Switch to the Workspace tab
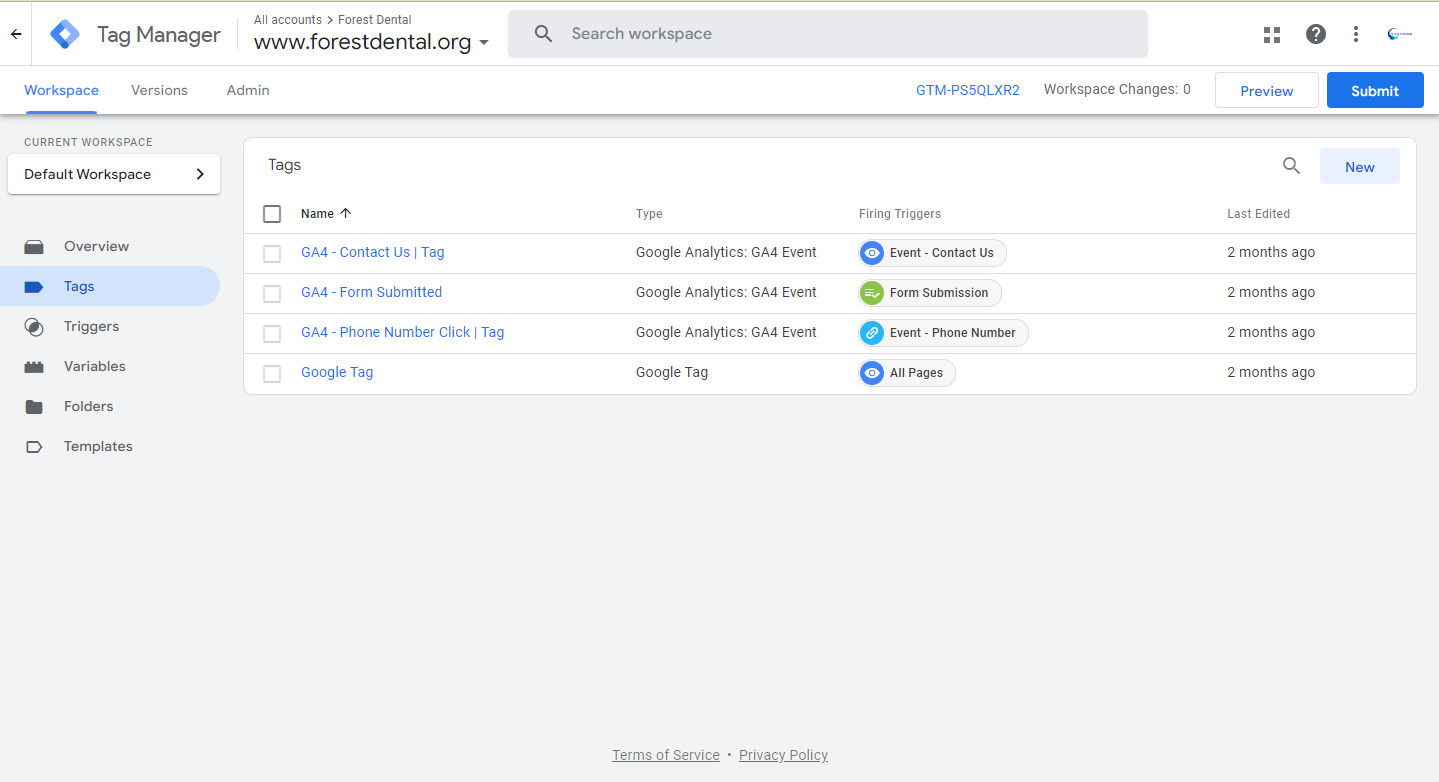The width and height of the screenshot is (1439, 782). pyautogui.click(x=61, y=90)
